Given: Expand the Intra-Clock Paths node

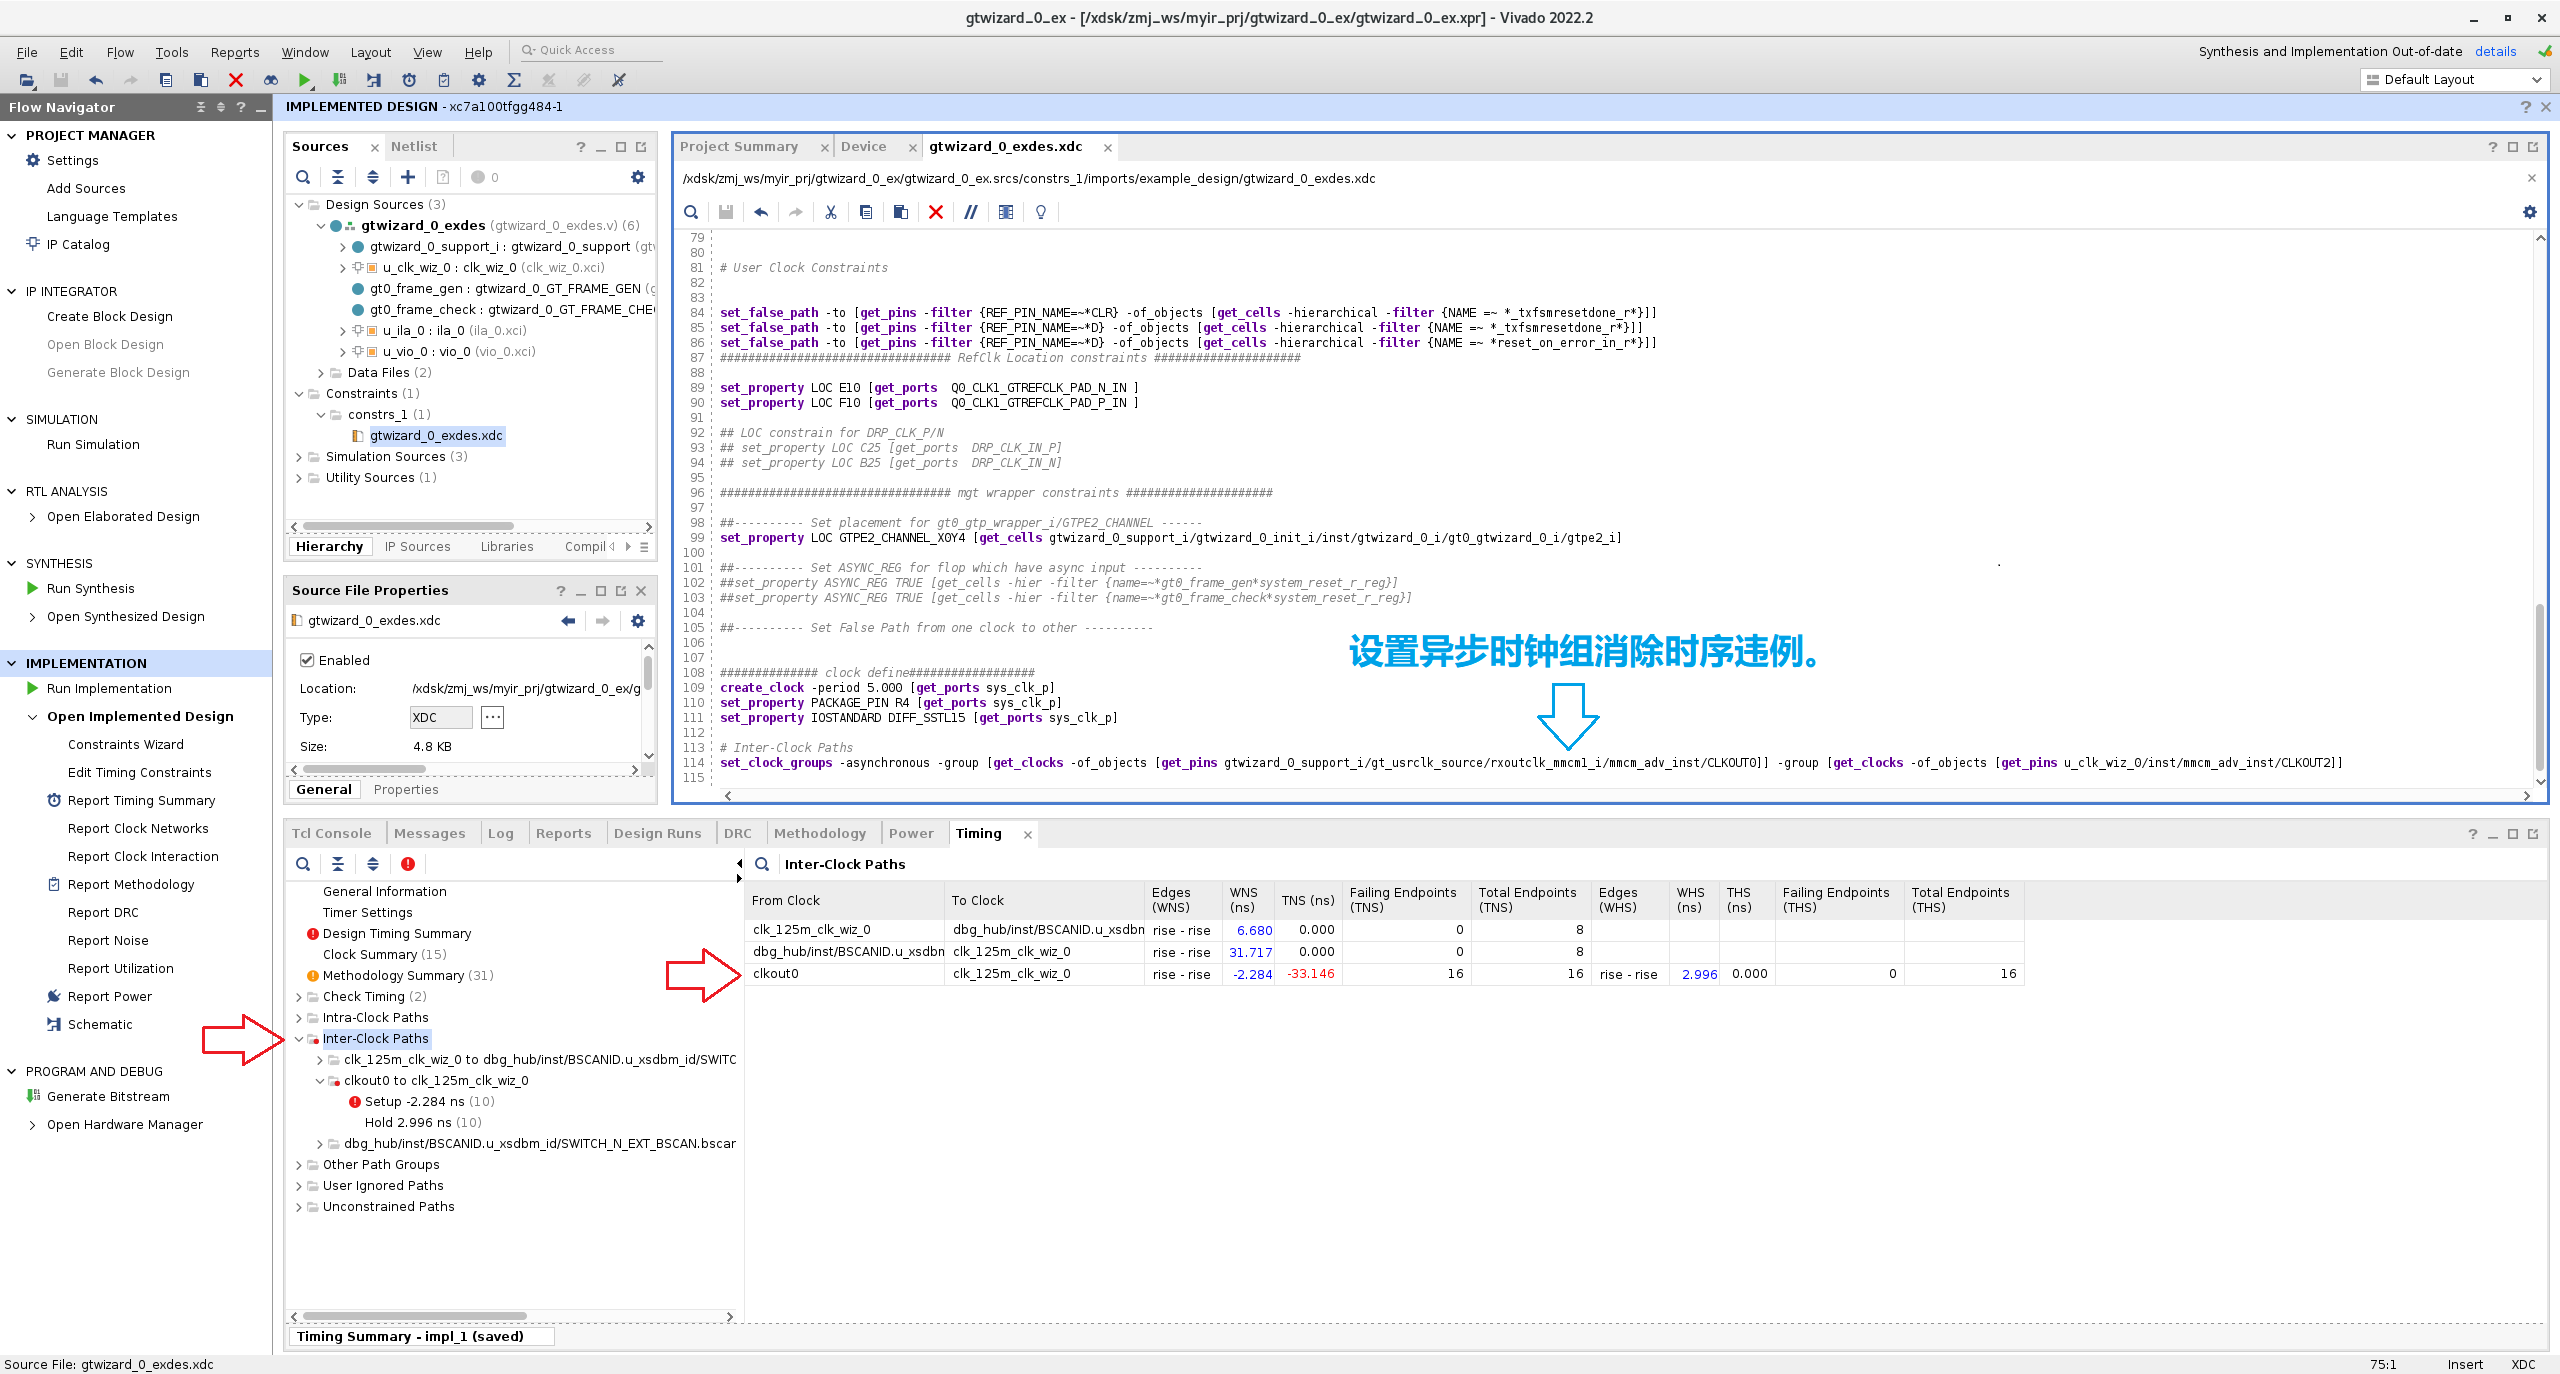Looking at the screenshot, I should click(299, 1018).
